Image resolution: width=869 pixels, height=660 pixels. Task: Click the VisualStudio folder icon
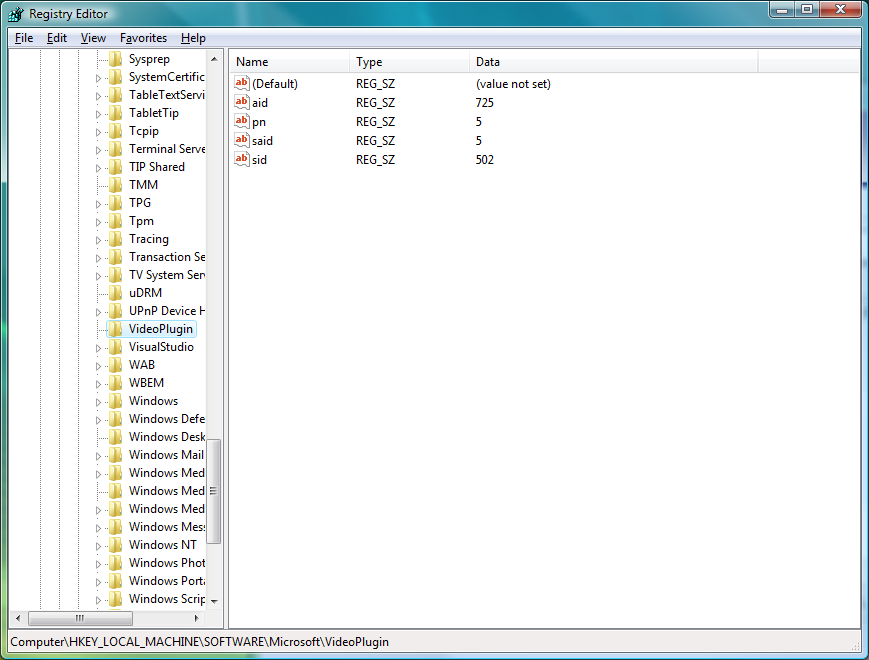point(115,347)
